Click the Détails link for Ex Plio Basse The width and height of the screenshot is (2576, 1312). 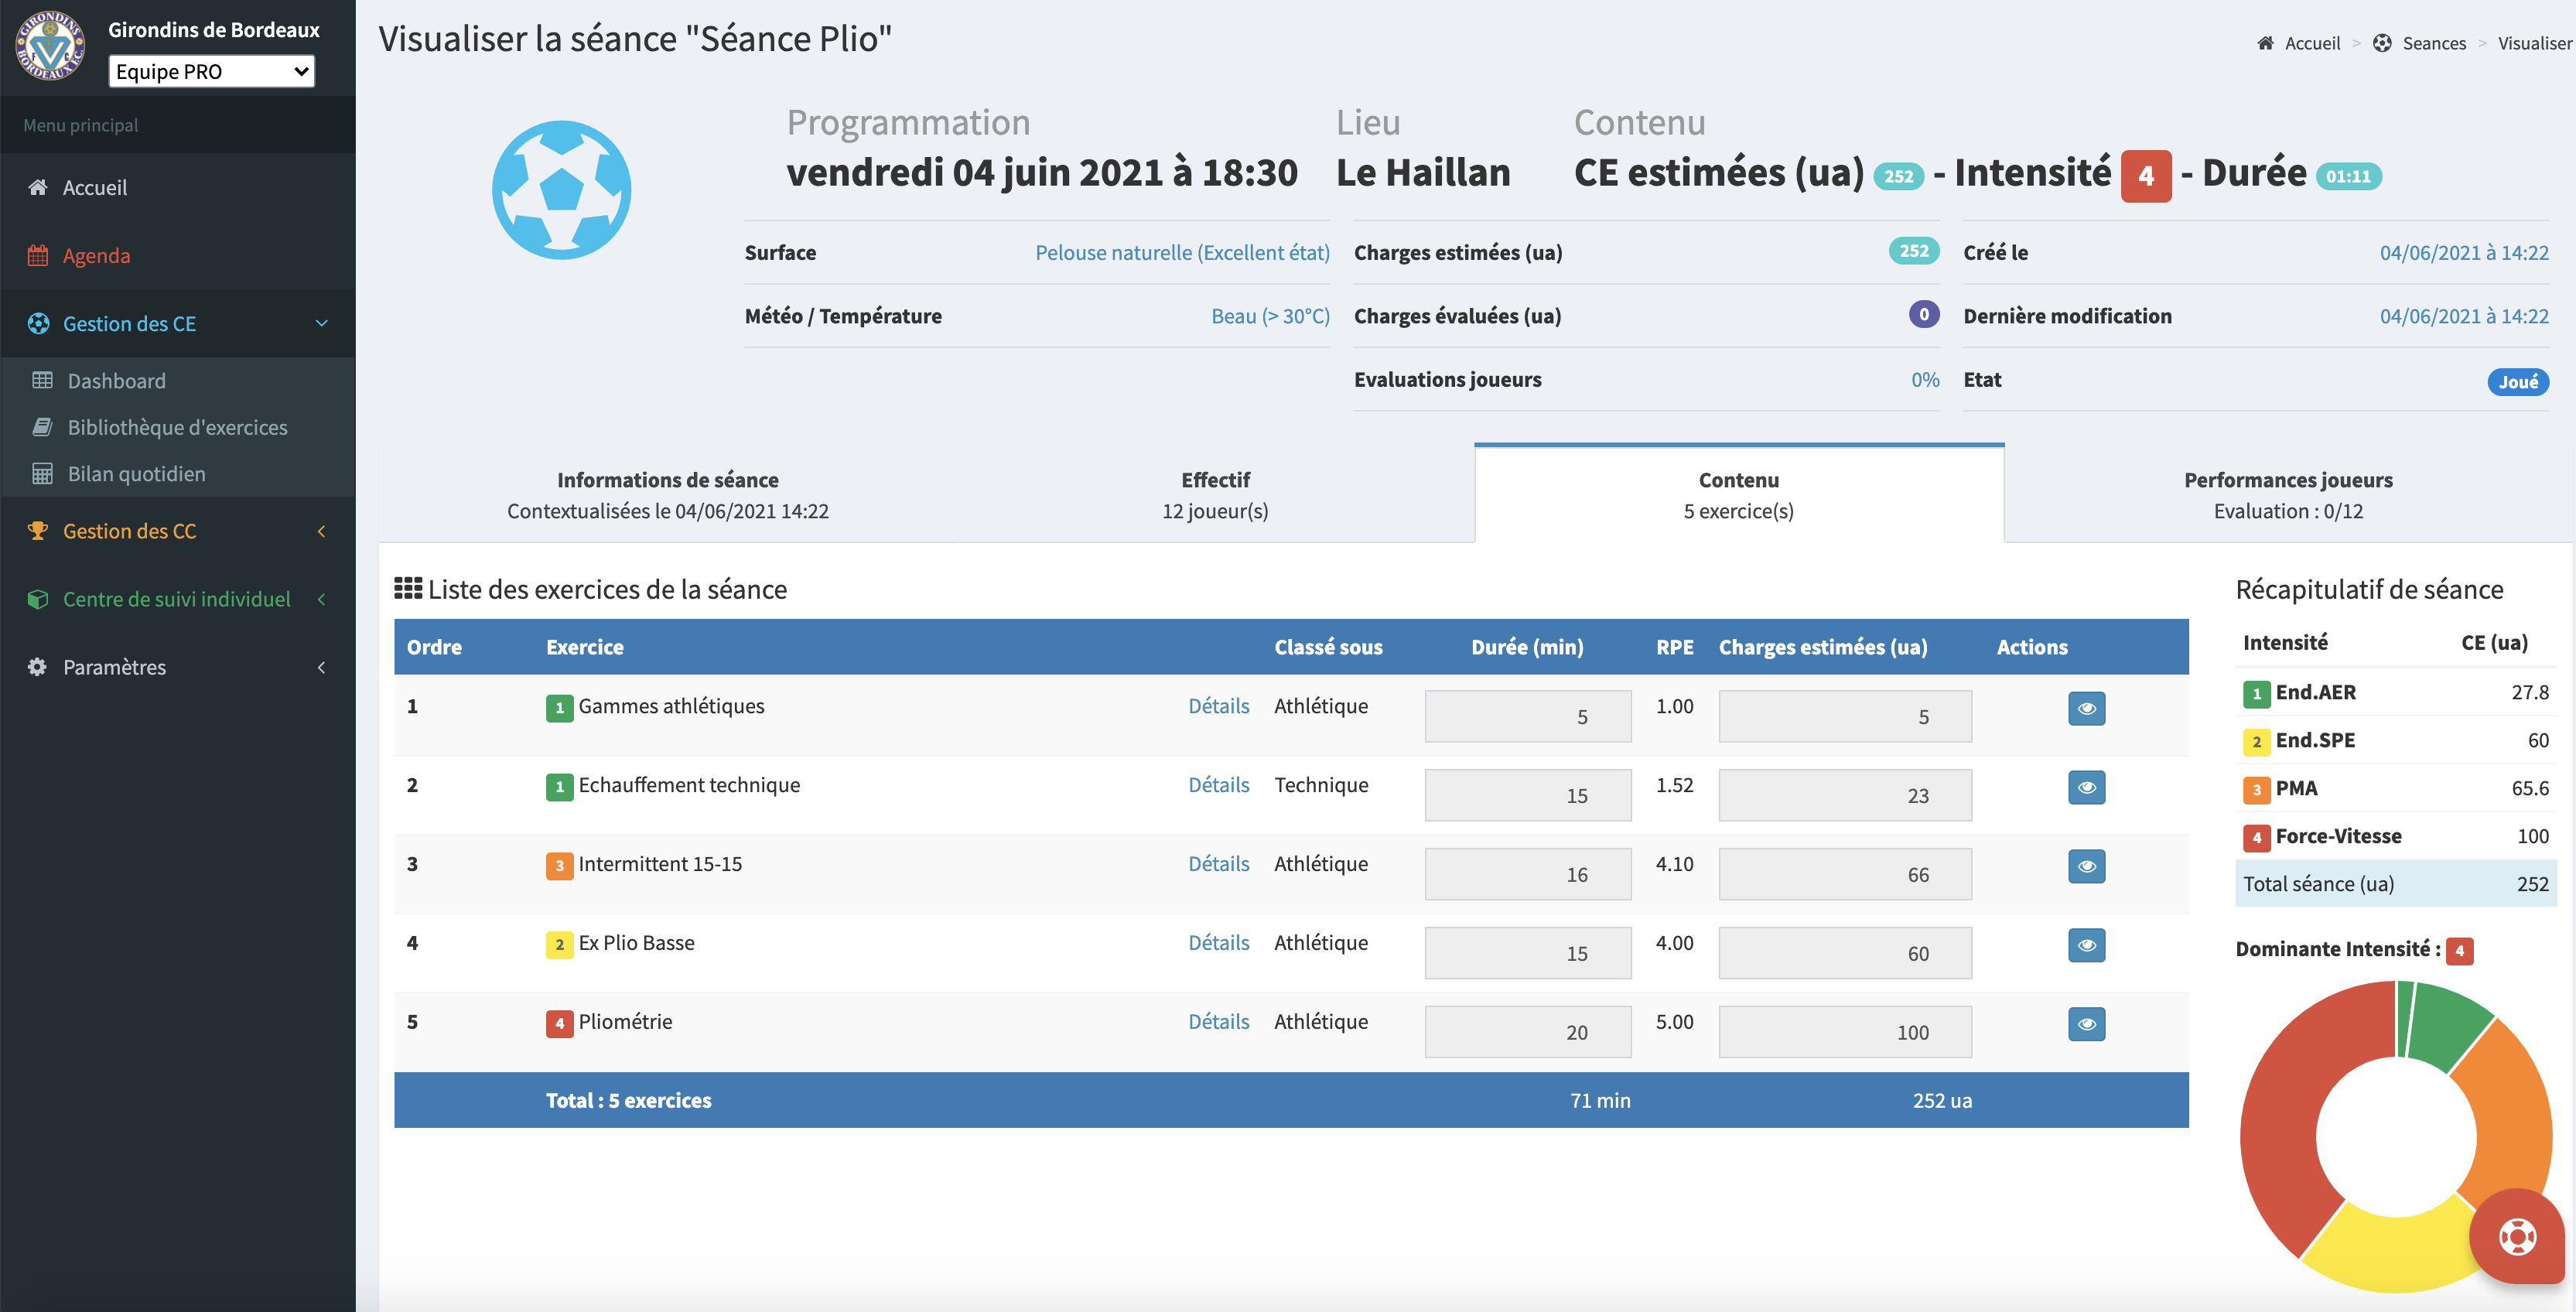[x=1218, y=943]
